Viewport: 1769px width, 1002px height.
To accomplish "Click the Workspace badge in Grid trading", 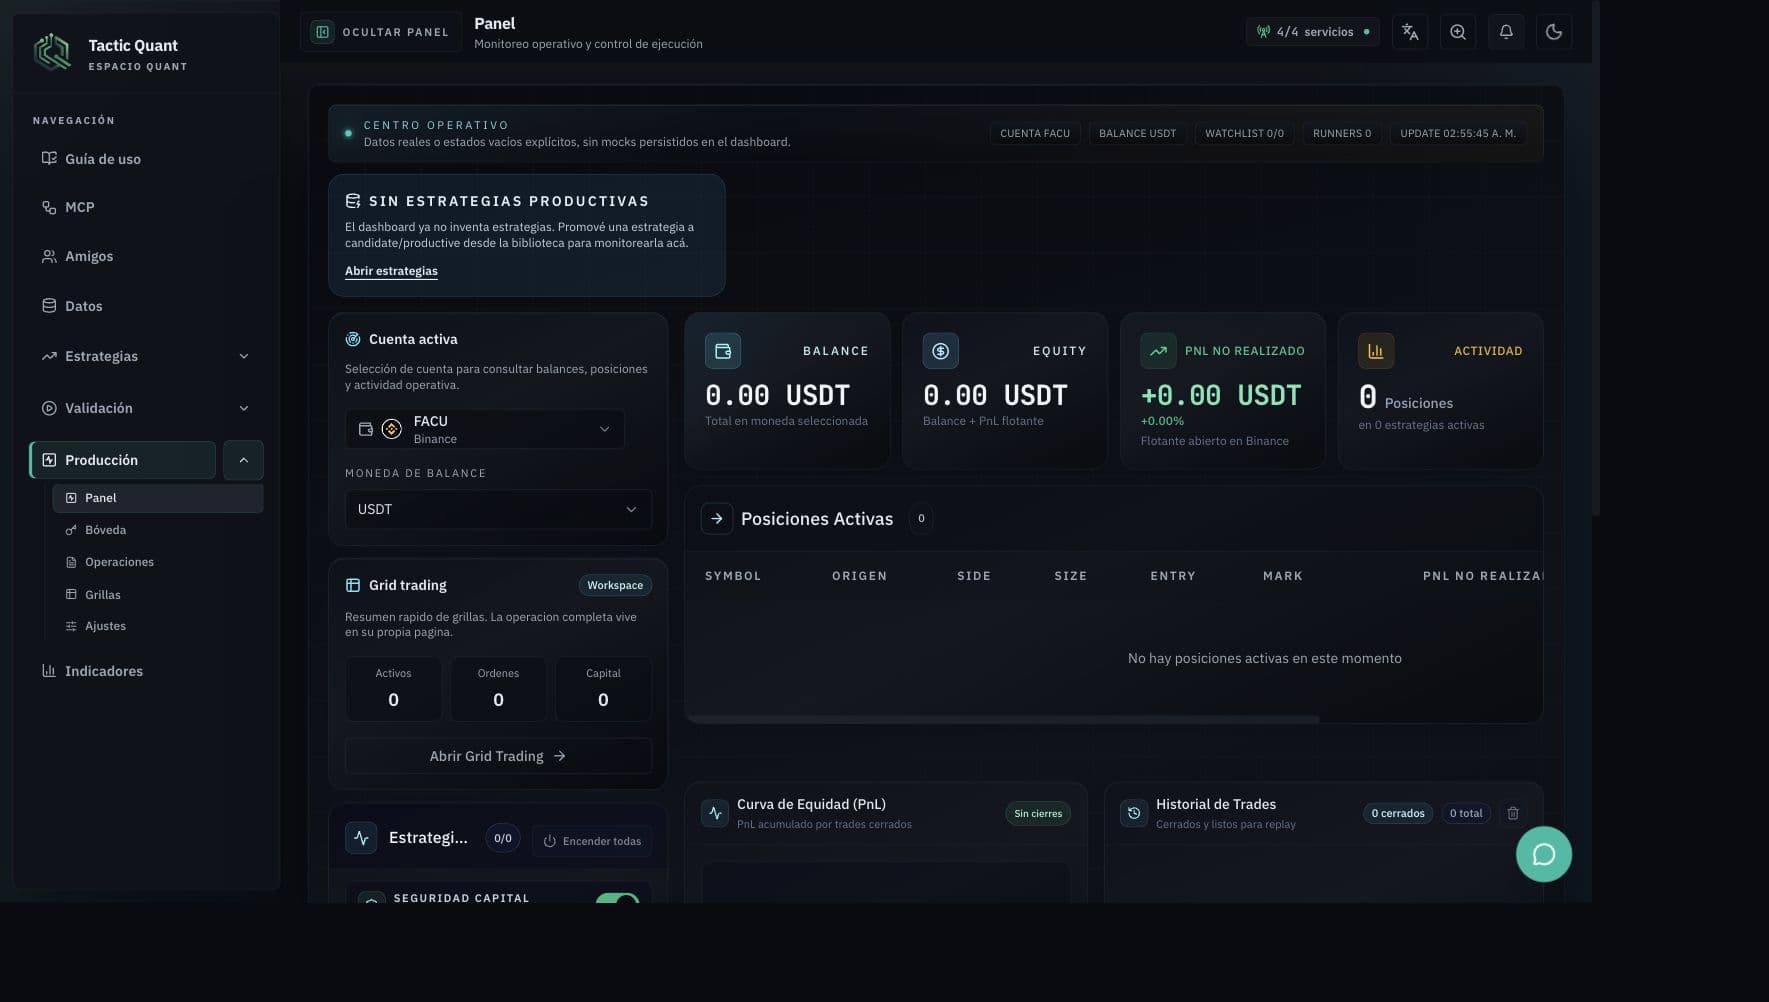I will (615, 585).
